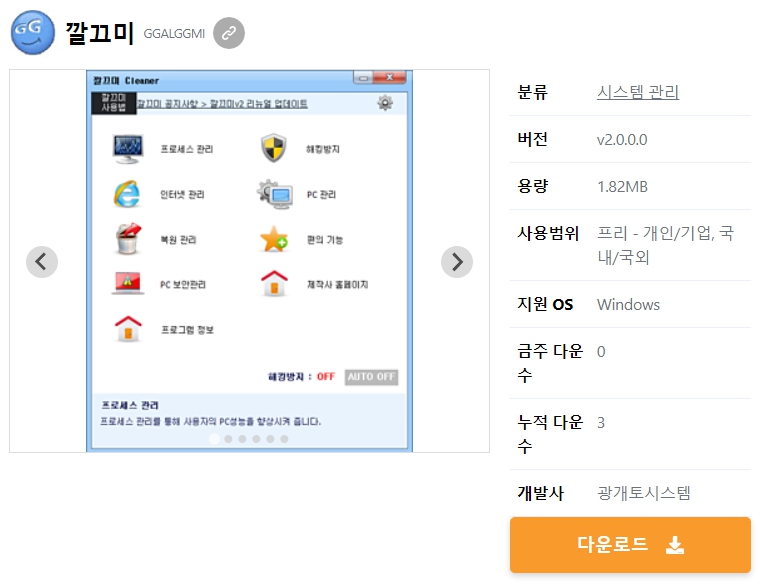This screenshot has width=760, height=584.
Task: Click the orange 다운로드 button
Action: pos(630,545)
